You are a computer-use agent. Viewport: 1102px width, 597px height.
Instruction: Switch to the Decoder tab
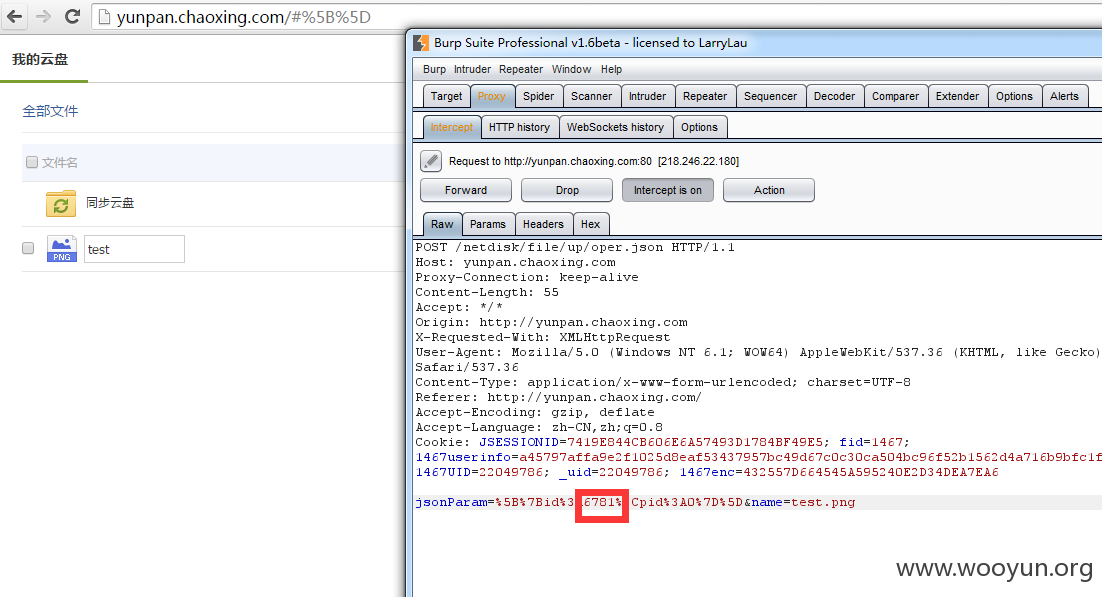click(834, 96)
